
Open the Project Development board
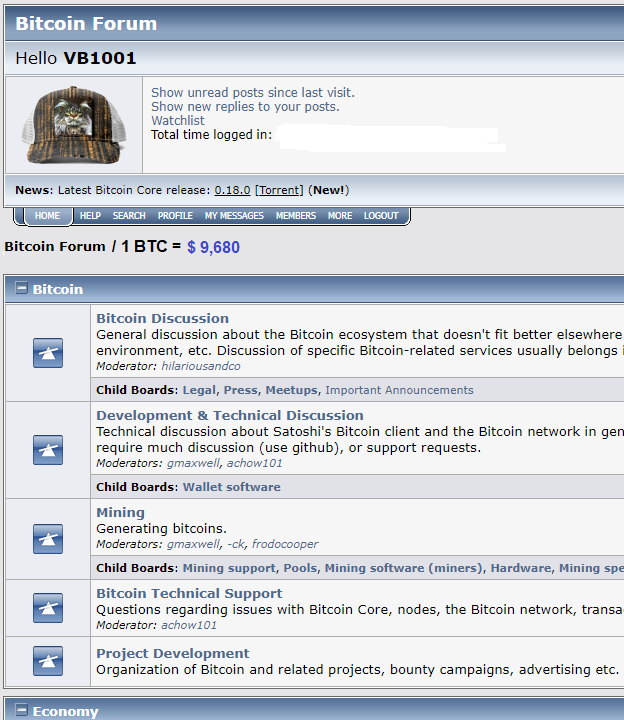173,653
